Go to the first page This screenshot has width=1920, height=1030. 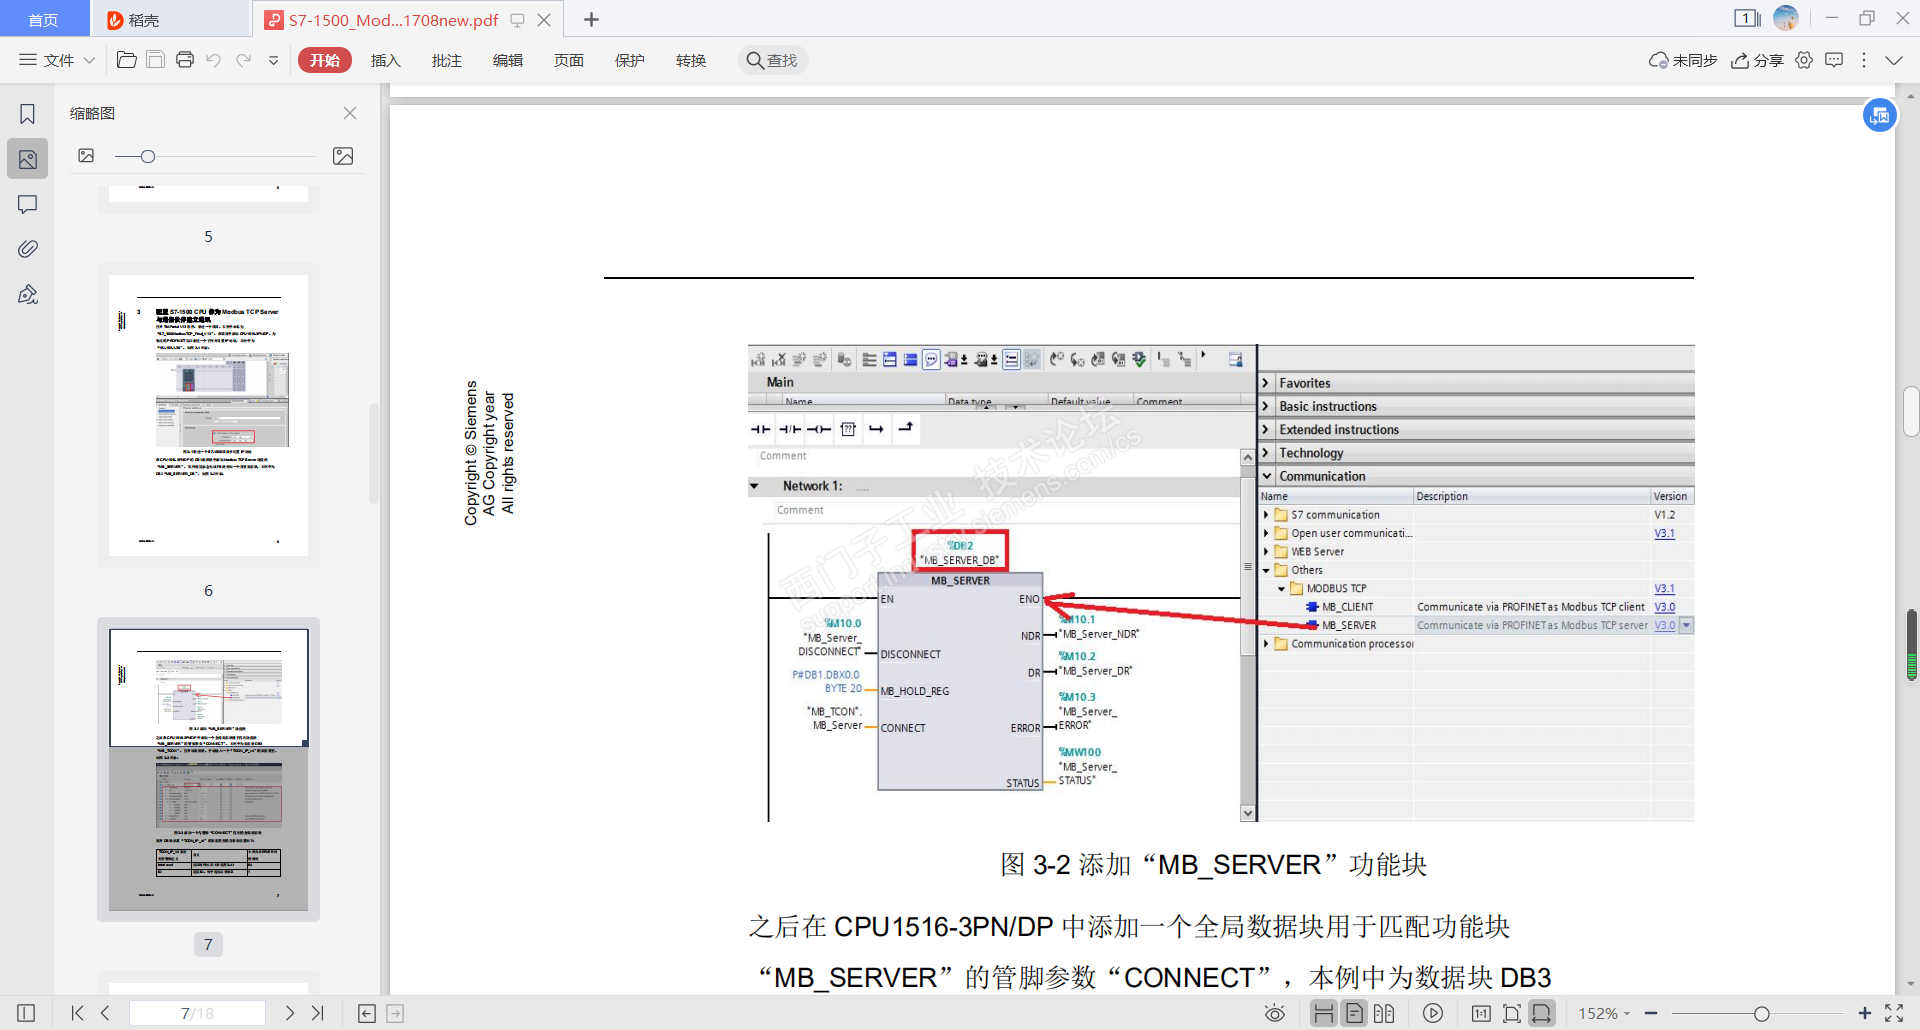[78, 1013]
